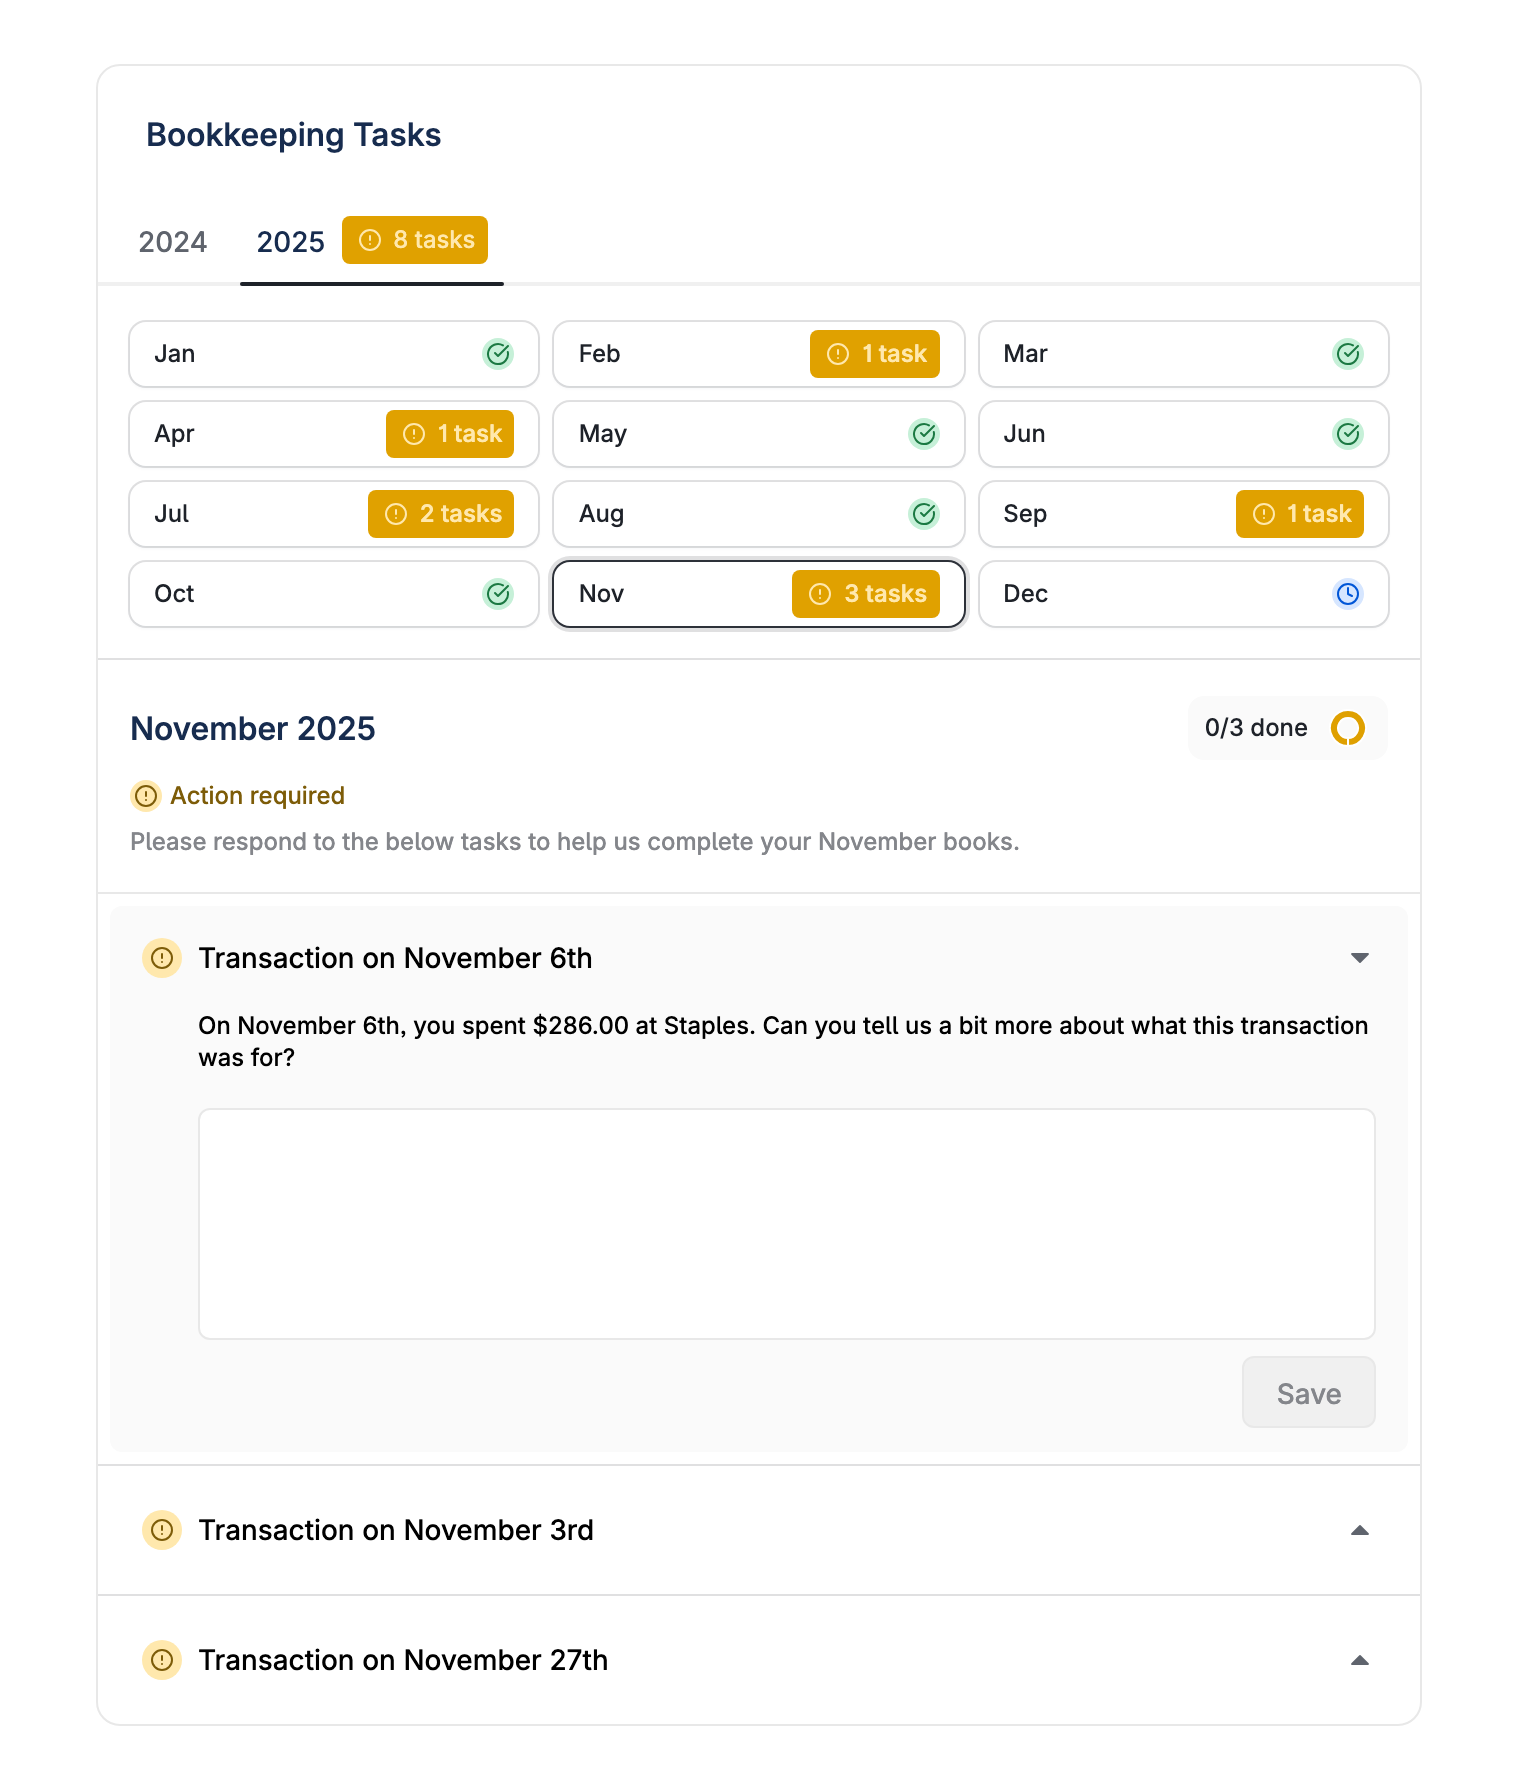
Task: Open the Aug month card
Action: (759, 514)
